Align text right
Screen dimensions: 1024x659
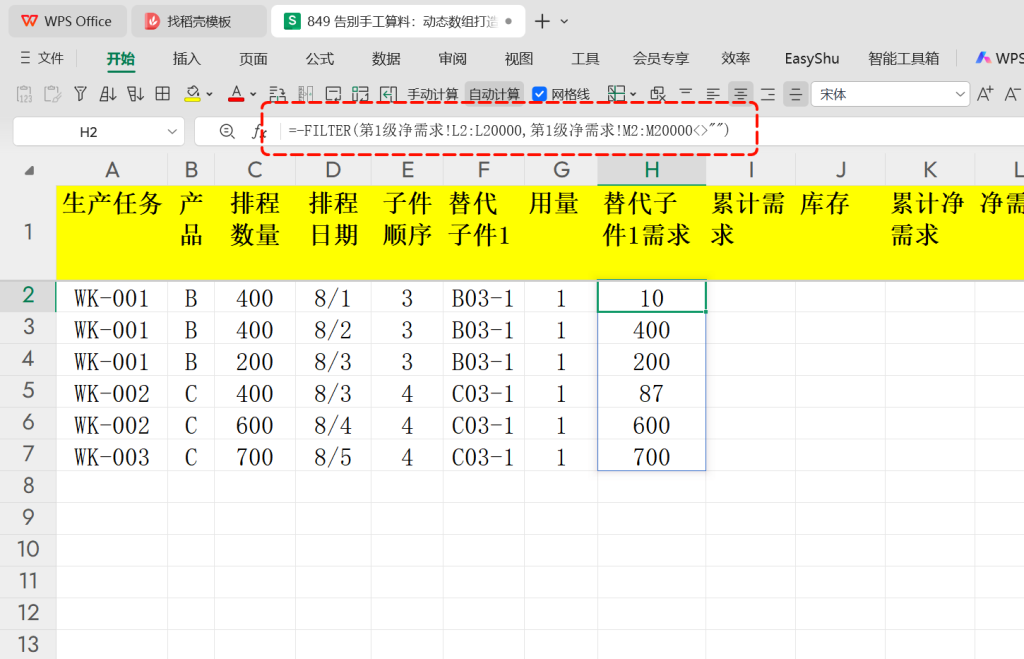pos(768,94)
